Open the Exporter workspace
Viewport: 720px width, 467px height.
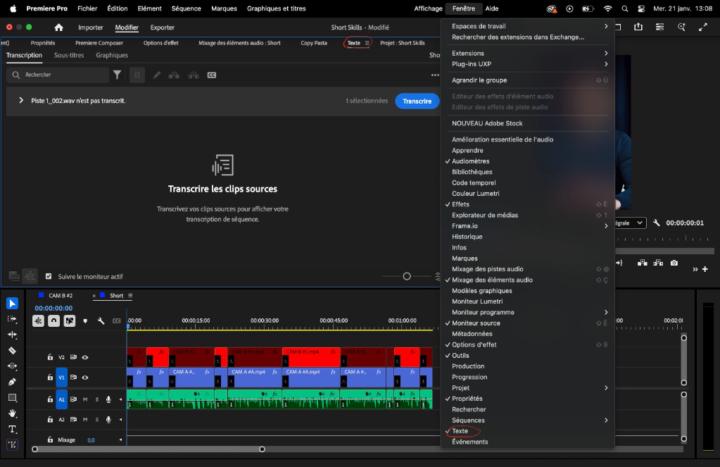(x=162, y=28)
